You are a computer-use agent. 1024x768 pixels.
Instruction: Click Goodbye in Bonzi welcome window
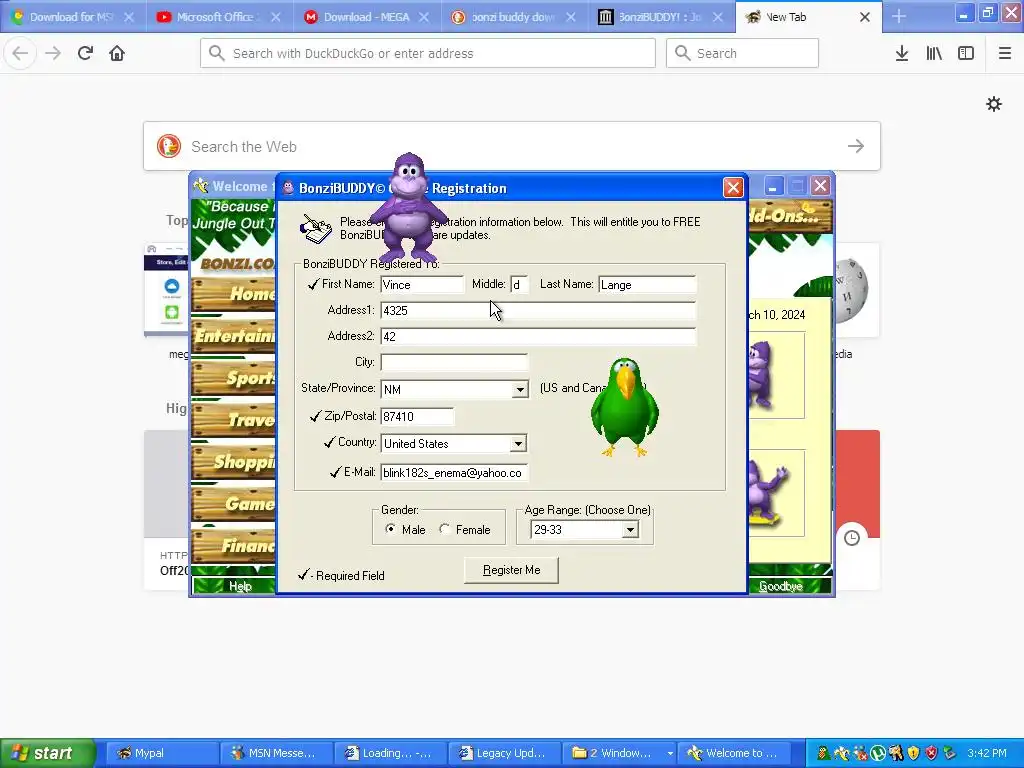(780, 586)
